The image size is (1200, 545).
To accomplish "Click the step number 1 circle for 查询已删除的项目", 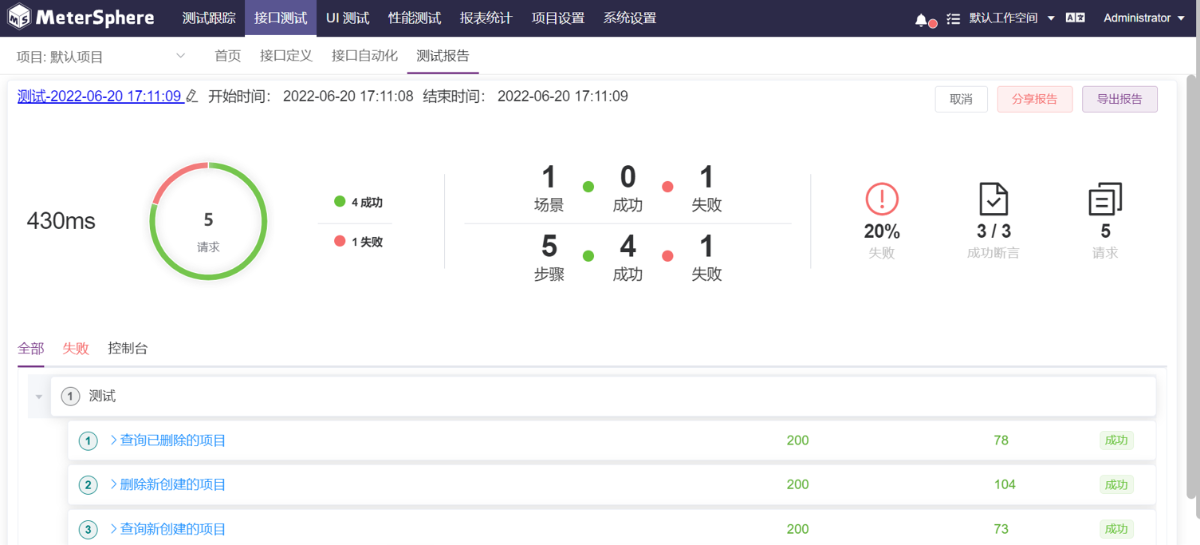I will pos(88,440).
